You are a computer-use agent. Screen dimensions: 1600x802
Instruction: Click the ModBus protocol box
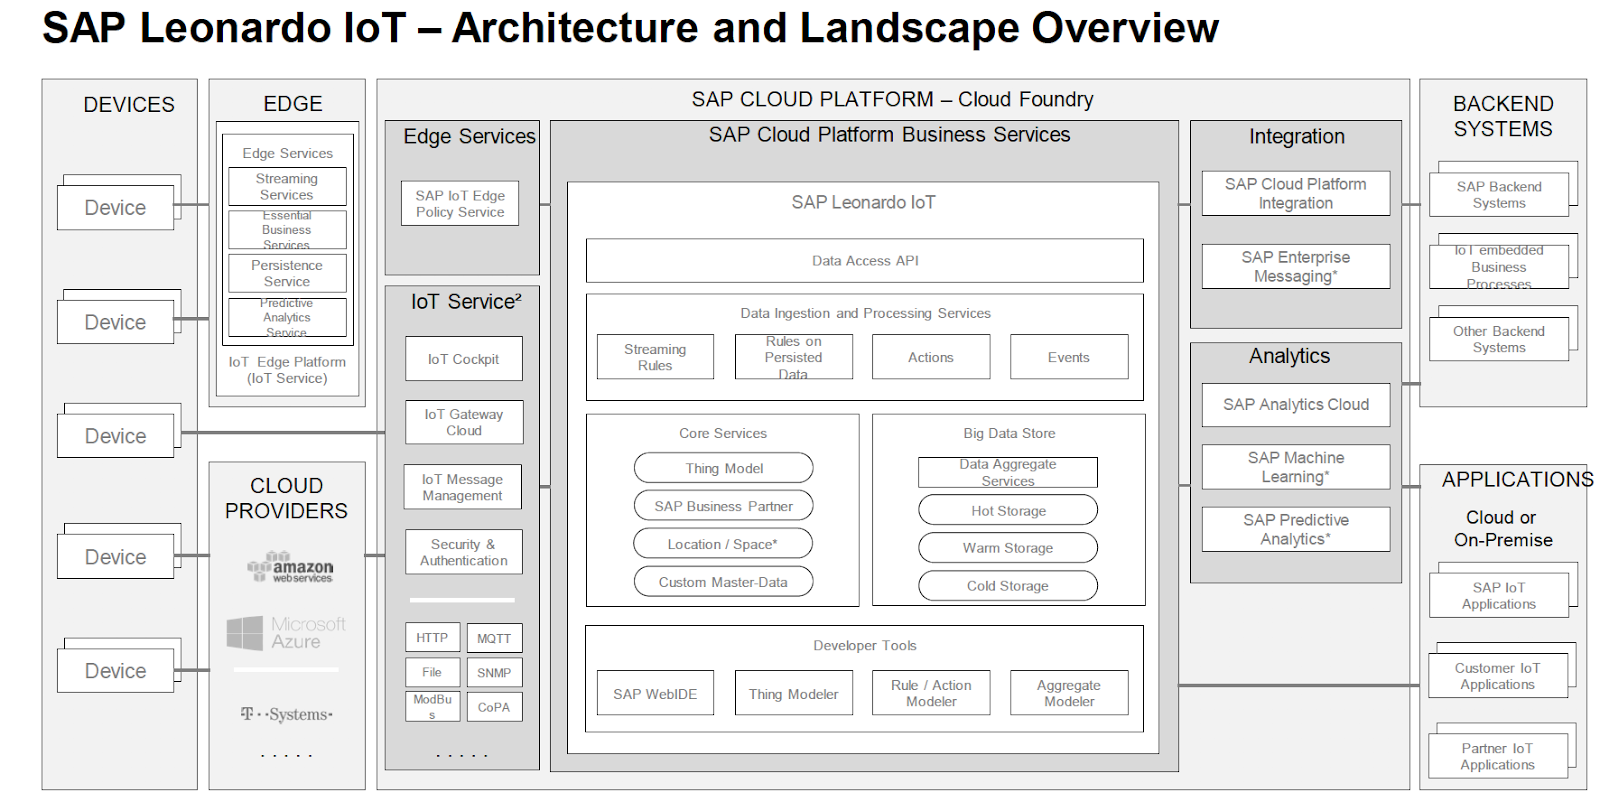(432, 706)
